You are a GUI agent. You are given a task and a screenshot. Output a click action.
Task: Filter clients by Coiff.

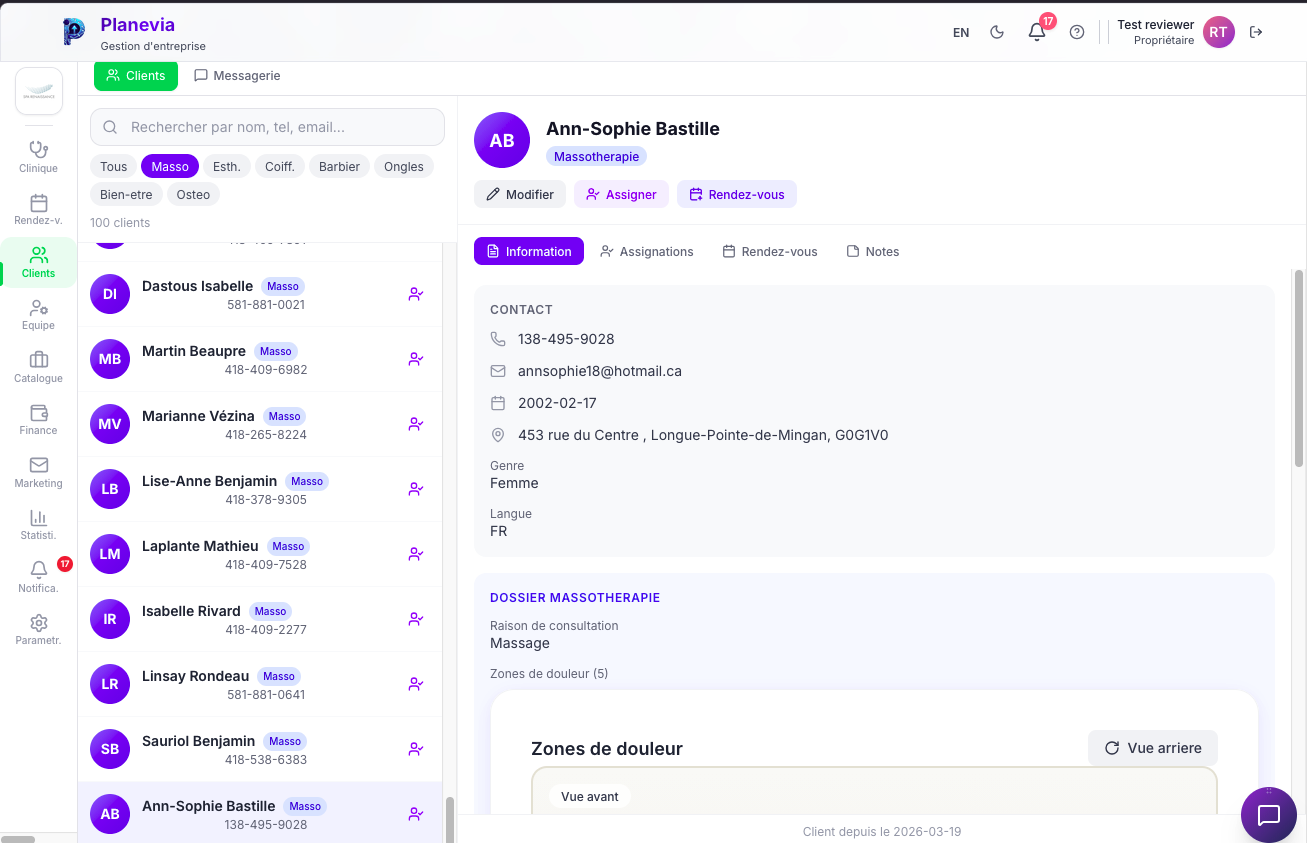click(x=280, y=166)
